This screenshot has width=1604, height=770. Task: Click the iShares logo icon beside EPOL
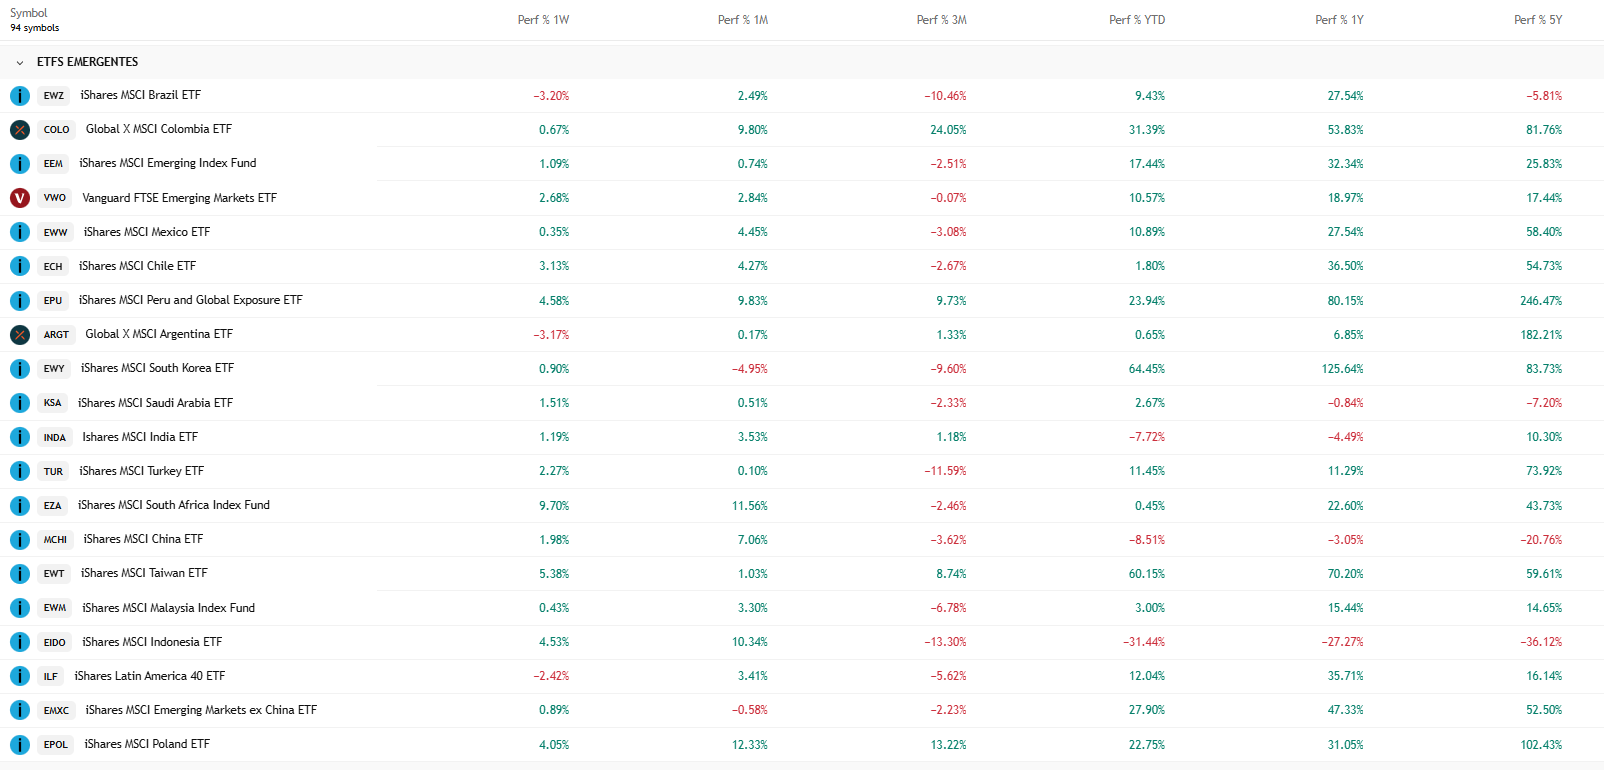(x=19, y=745)
